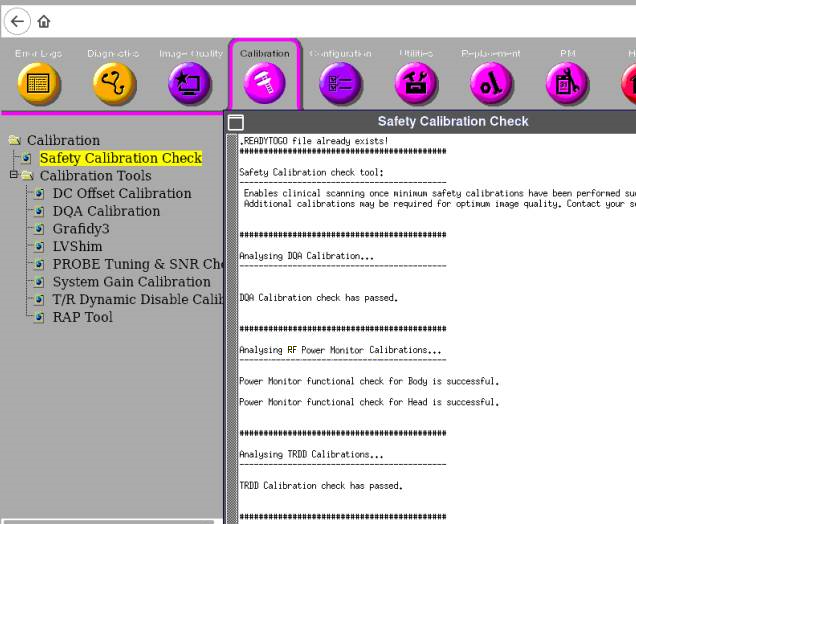Select the Calibration root folder
The width and height of the screenshot is (839, 636).
pyautogui.click(x=62, y=141)
